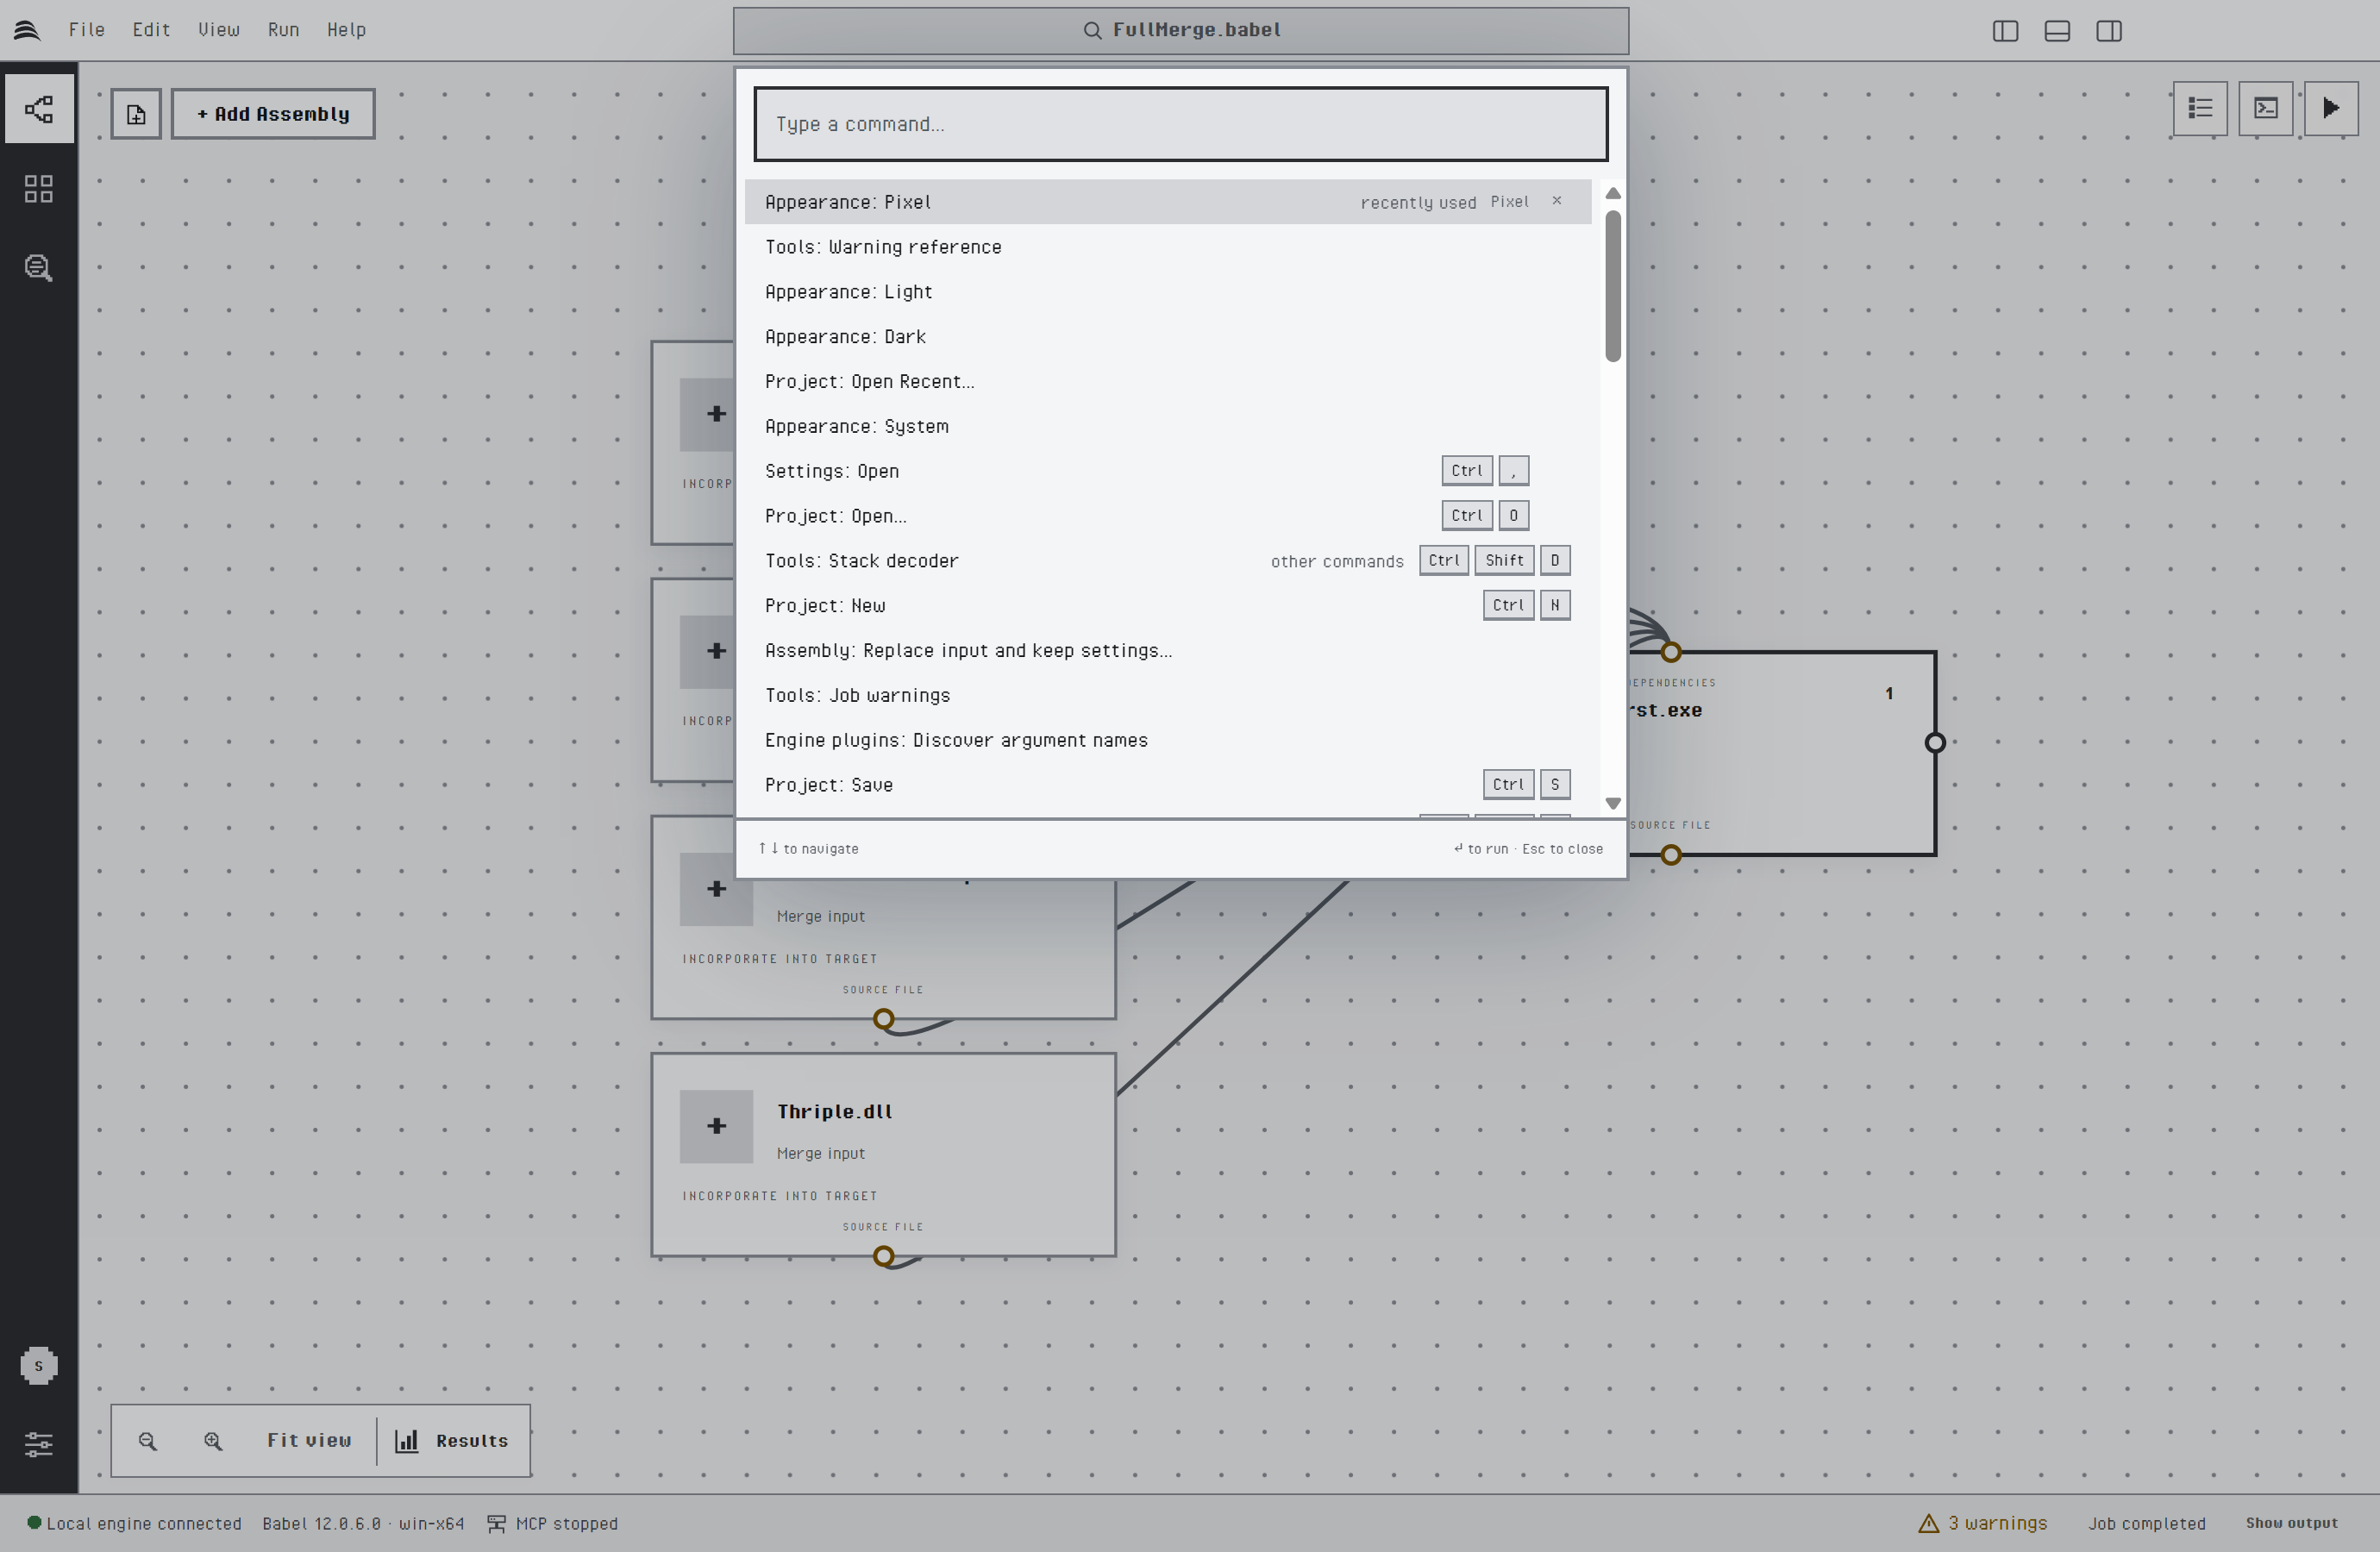Image resolution: width=2380 pixels, height=1552 pixels.
Task: Open the search inspector sidebar icon
Action: [39, 268]
